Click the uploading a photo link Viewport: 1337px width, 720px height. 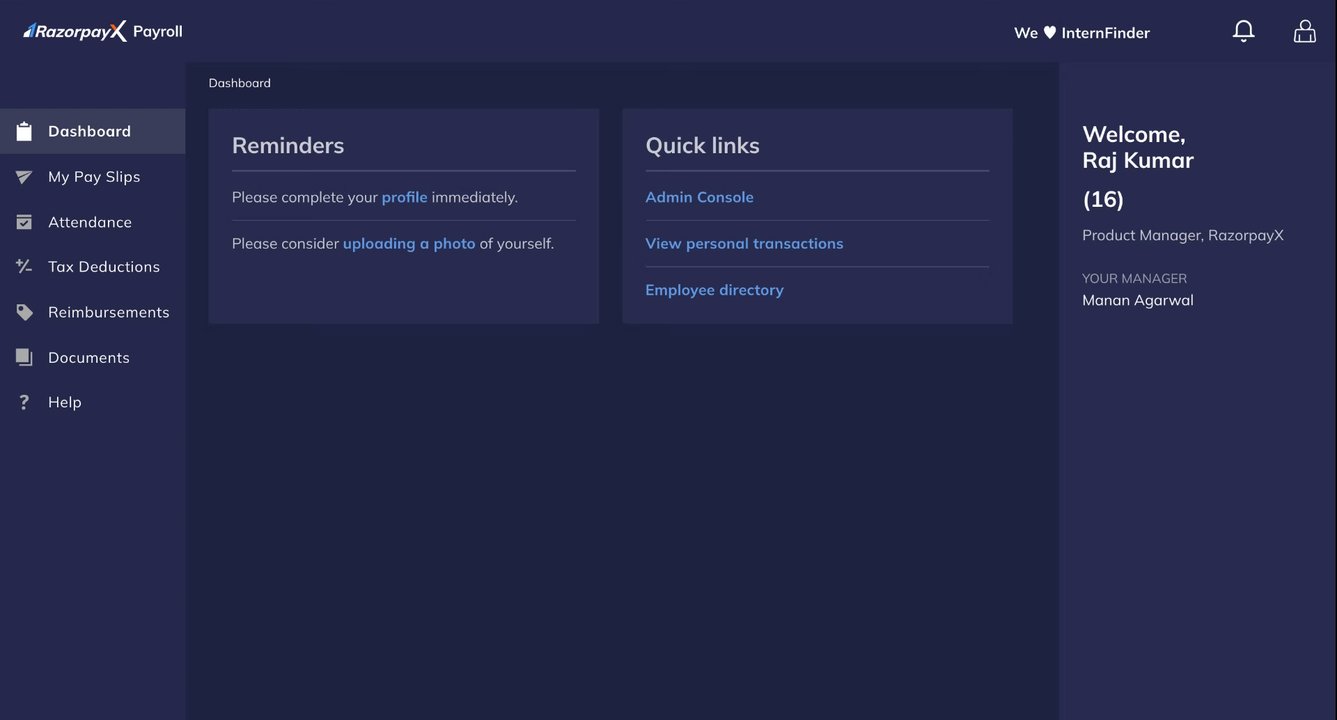(x=409, y=243)
